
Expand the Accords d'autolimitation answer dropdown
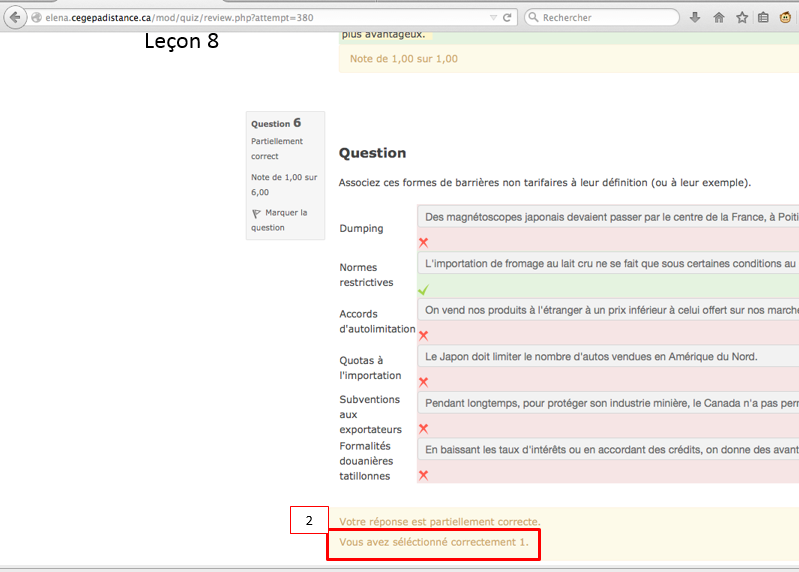click(x=608, y=310)
